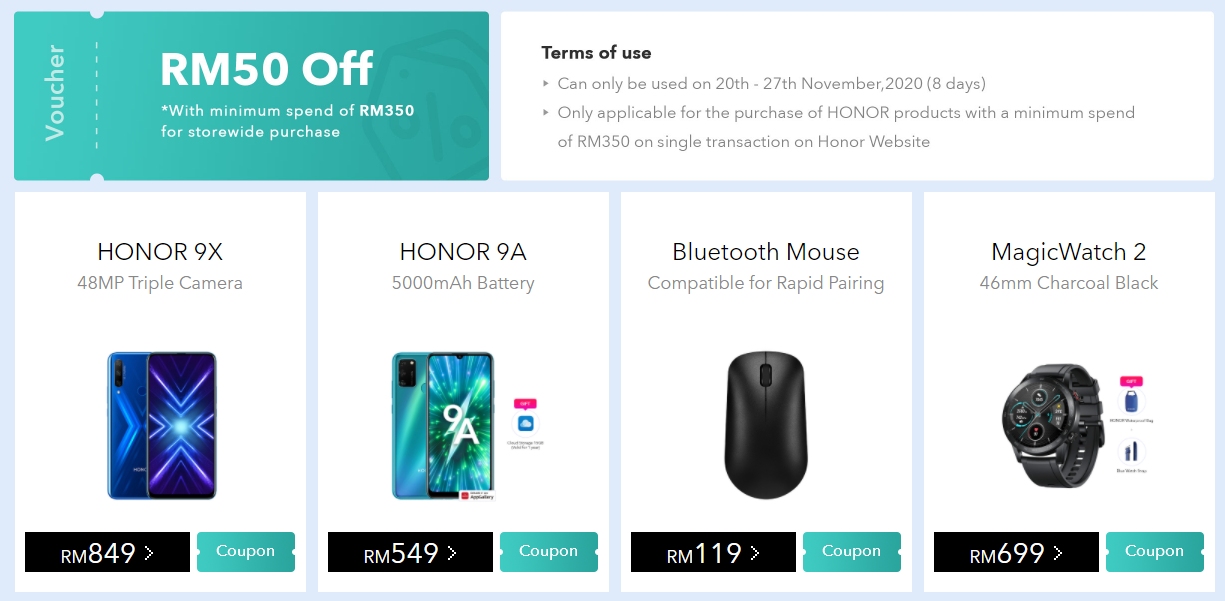Click the black Bluetooth Mouse image
Image resolution: width=1225 pixels, height=601 pixels.
coord(766,424)
